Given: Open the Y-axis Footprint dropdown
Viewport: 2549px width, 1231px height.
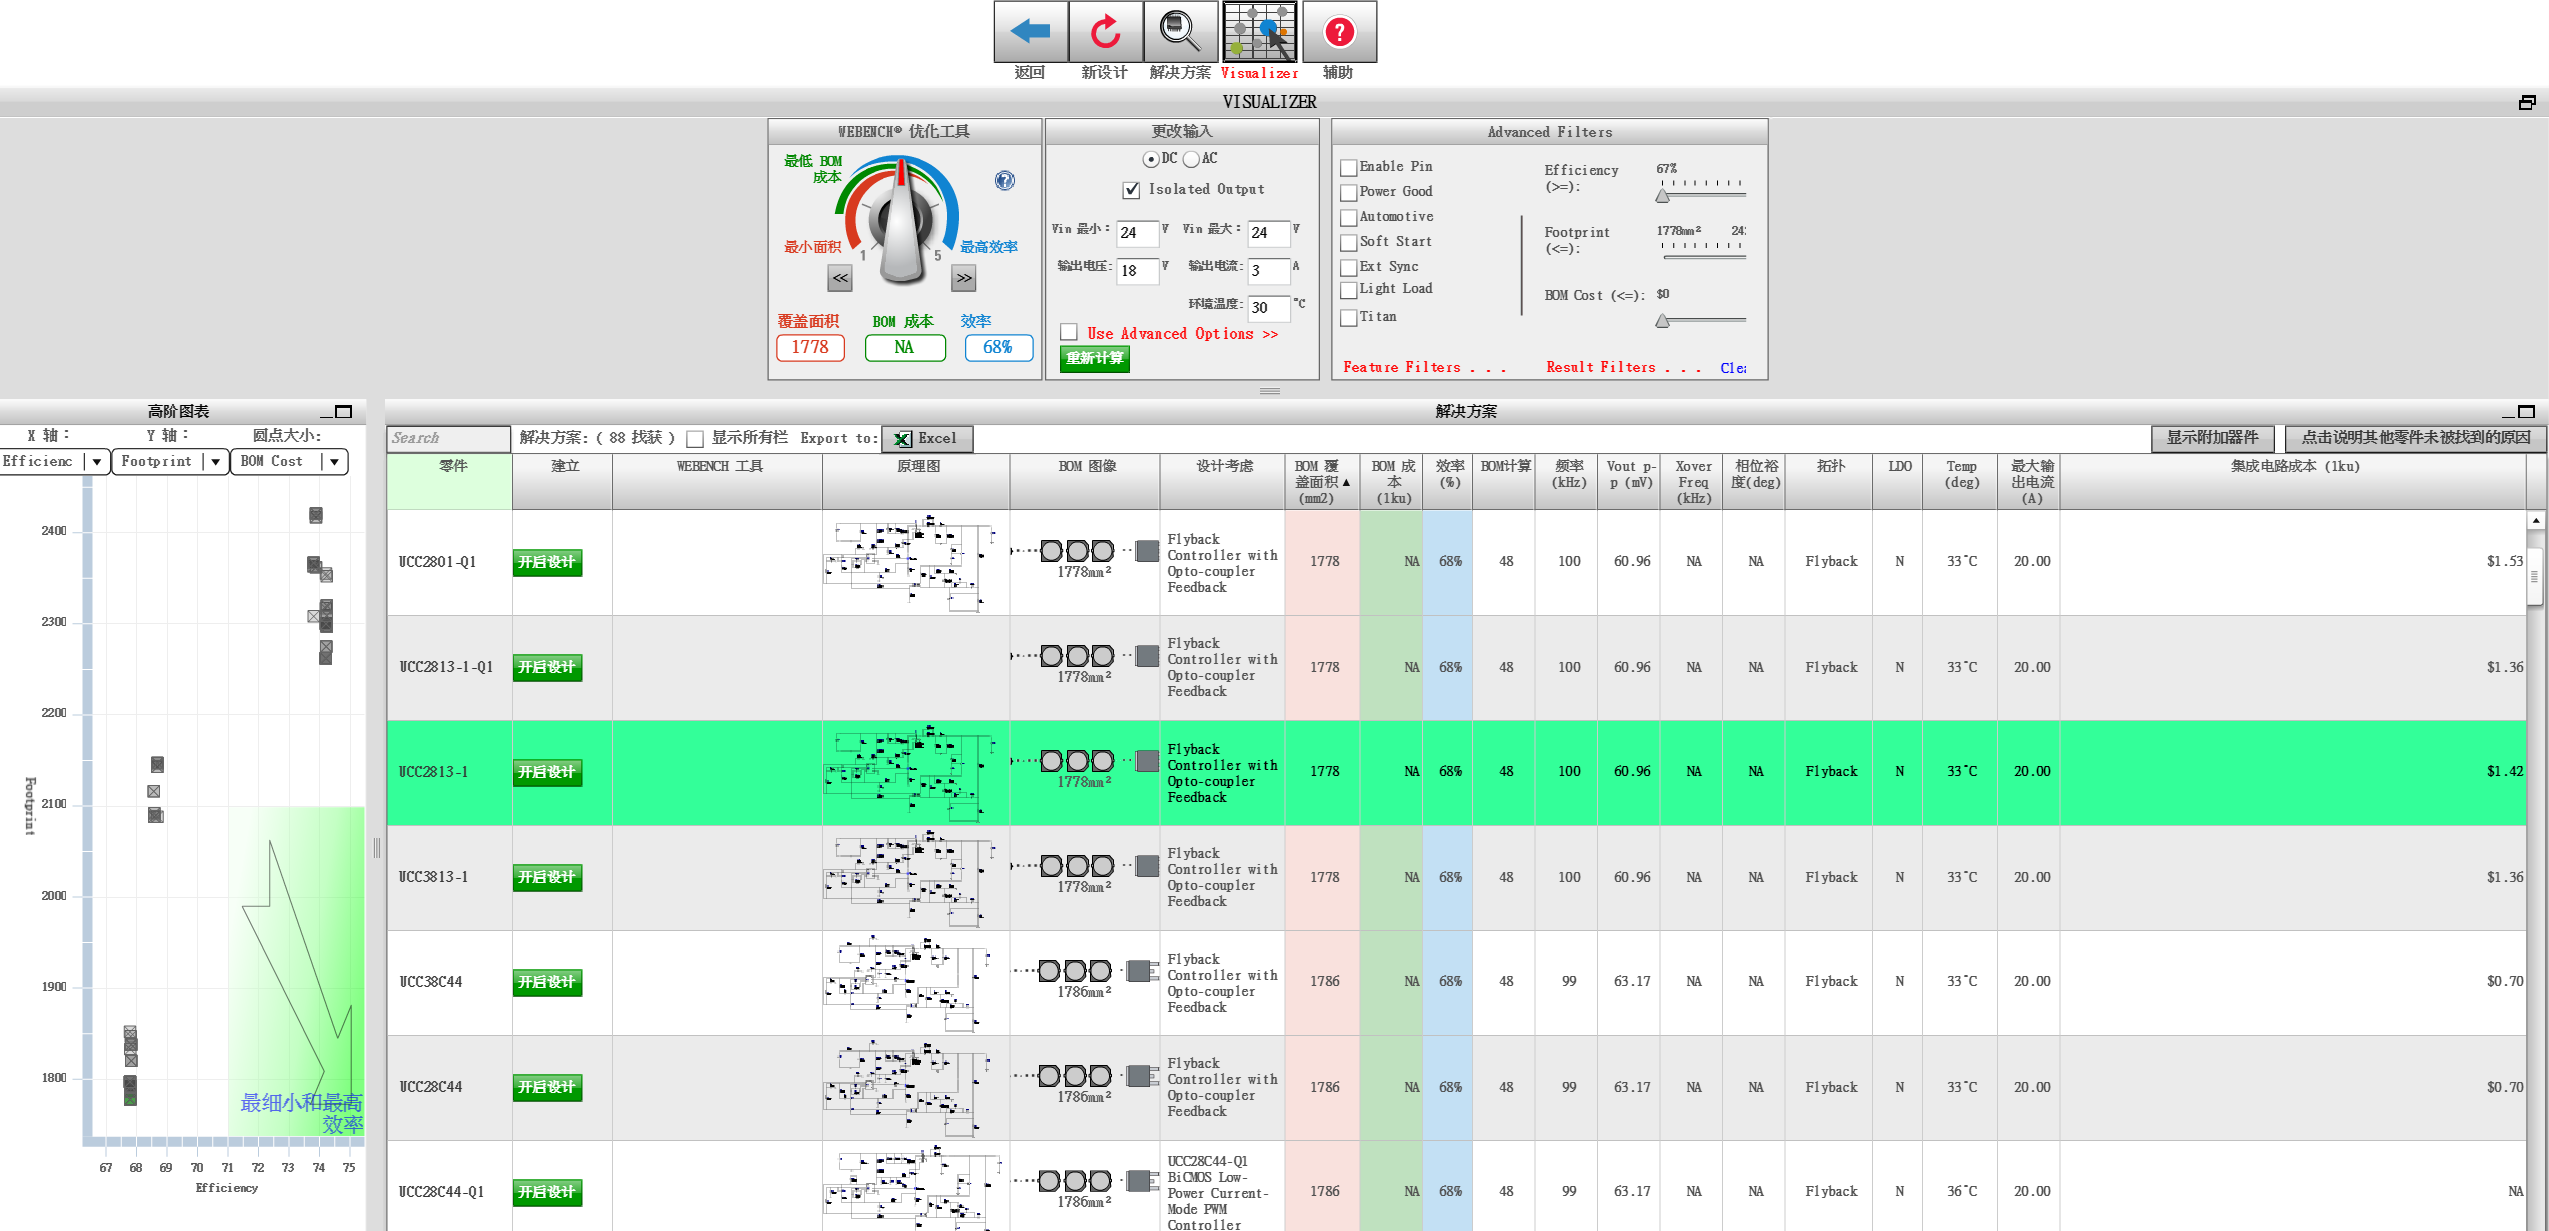Looking at the screenshot, I should pos(215,462).
